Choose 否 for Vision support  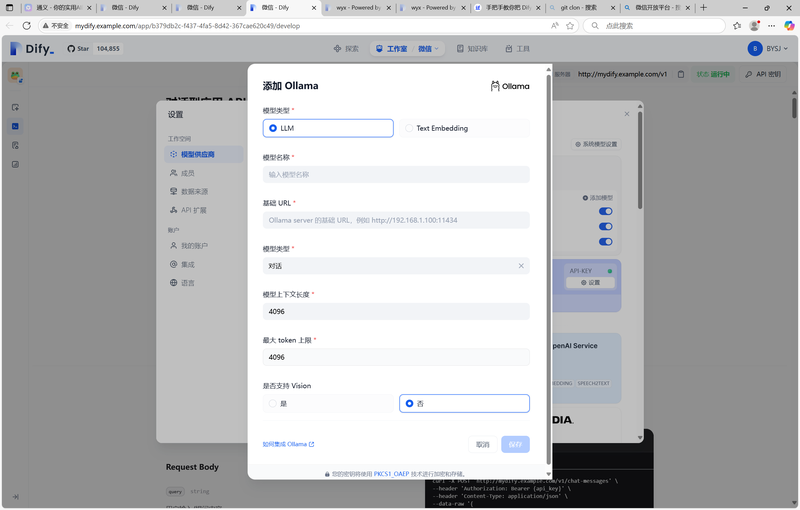click(464, 403)
